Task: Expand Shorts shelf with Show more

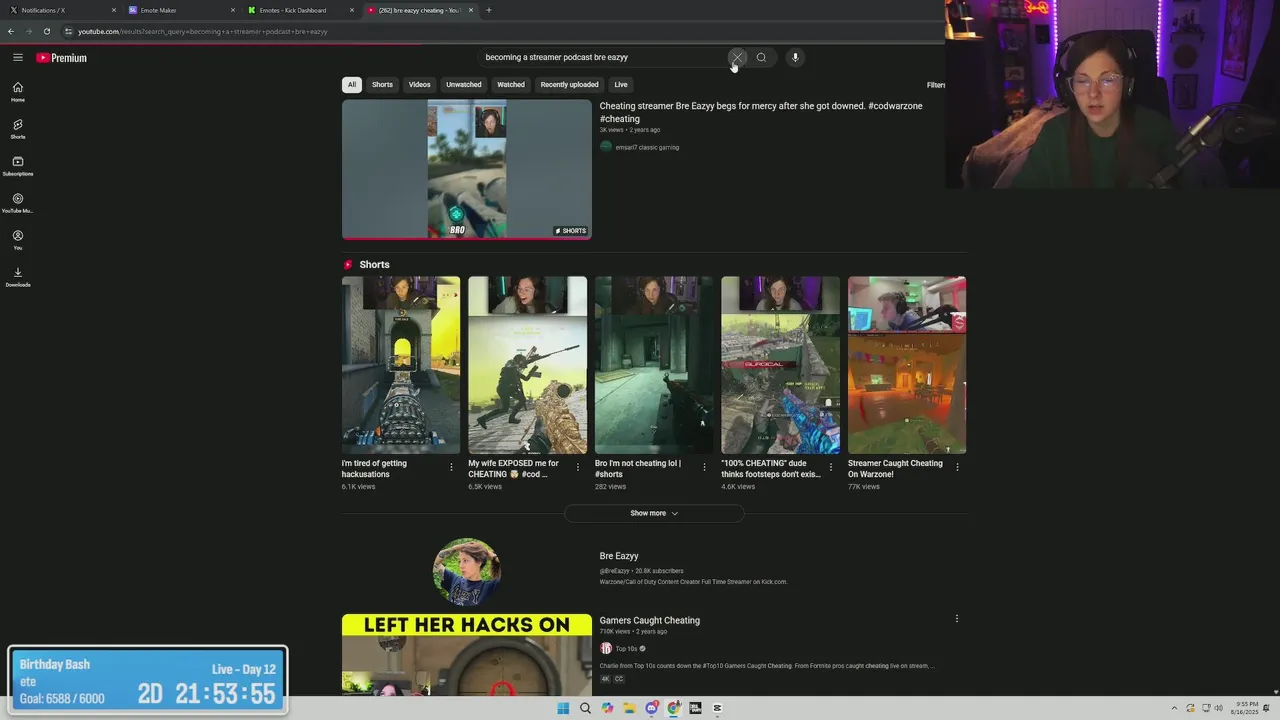Action: pos(654,513)
